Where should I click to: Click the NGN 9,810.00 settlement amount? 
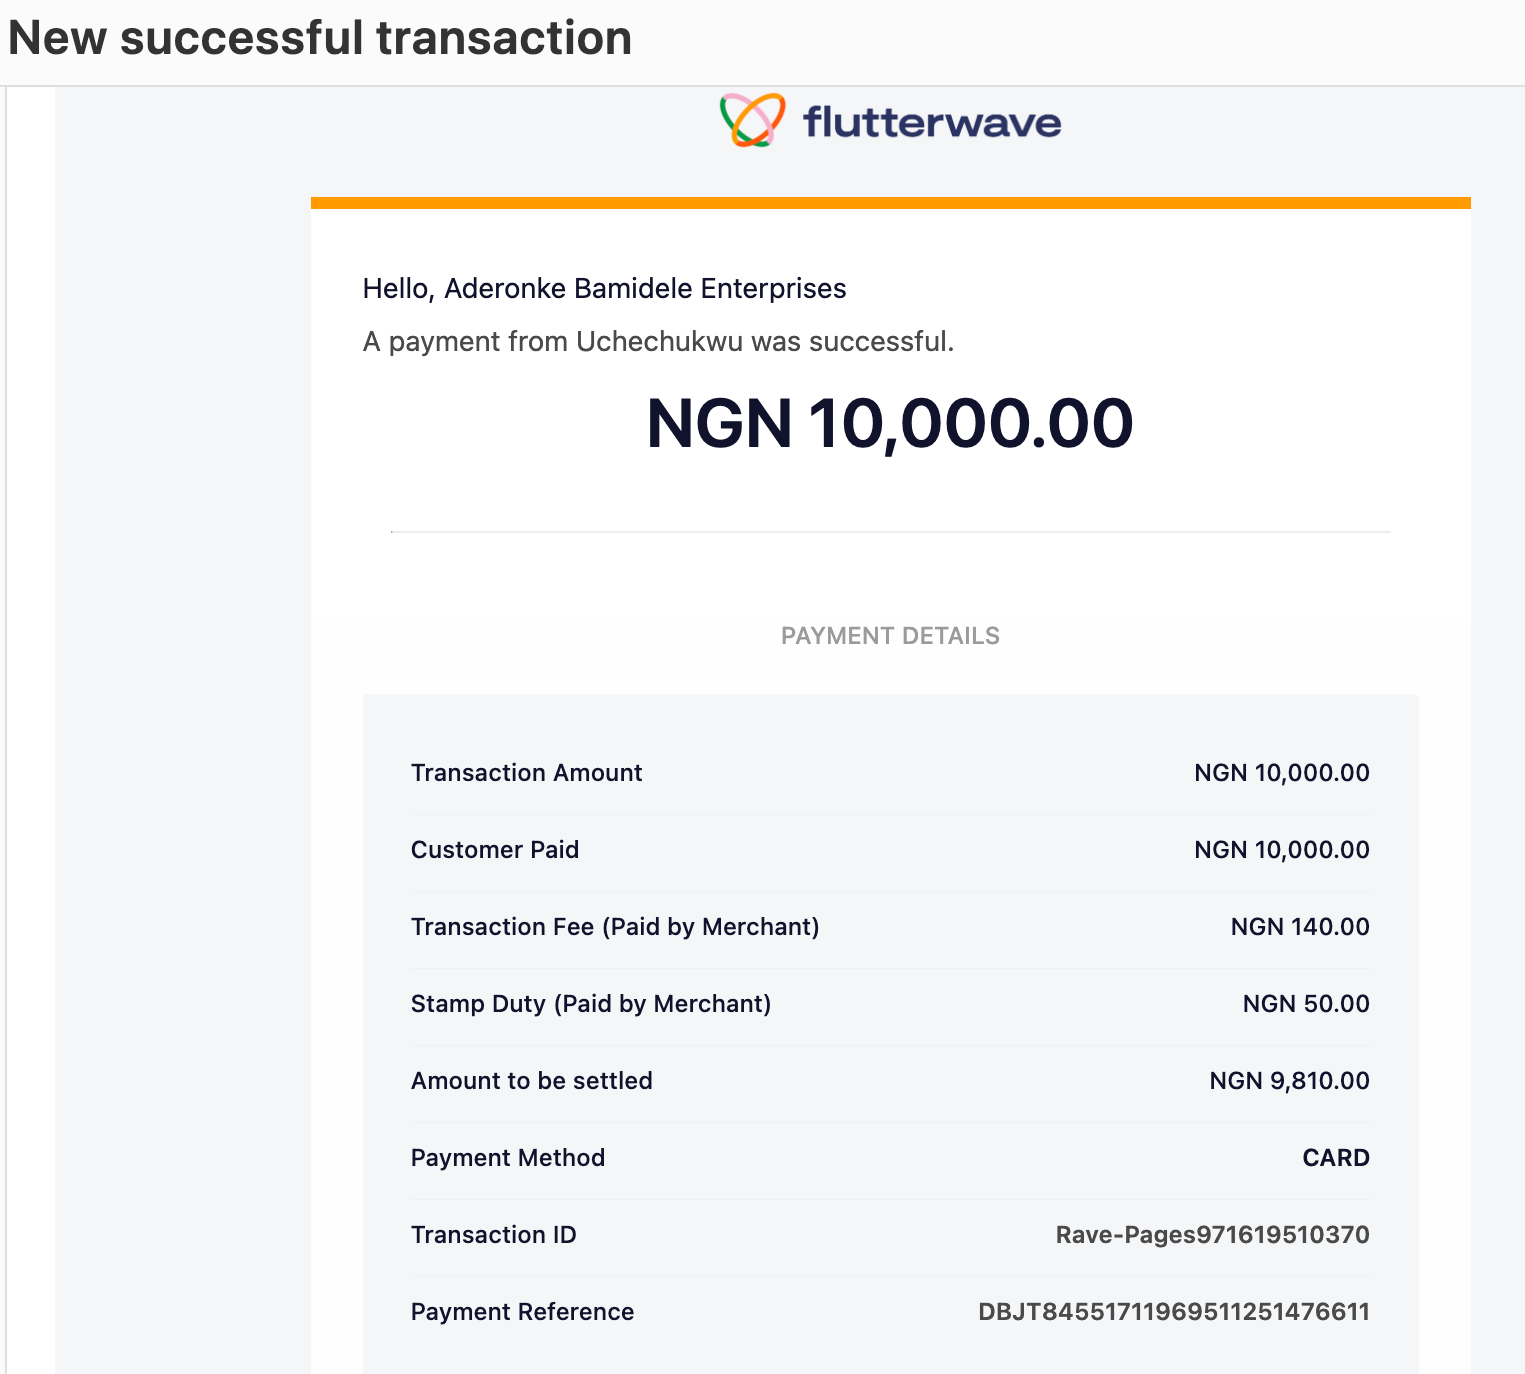1289,1081
